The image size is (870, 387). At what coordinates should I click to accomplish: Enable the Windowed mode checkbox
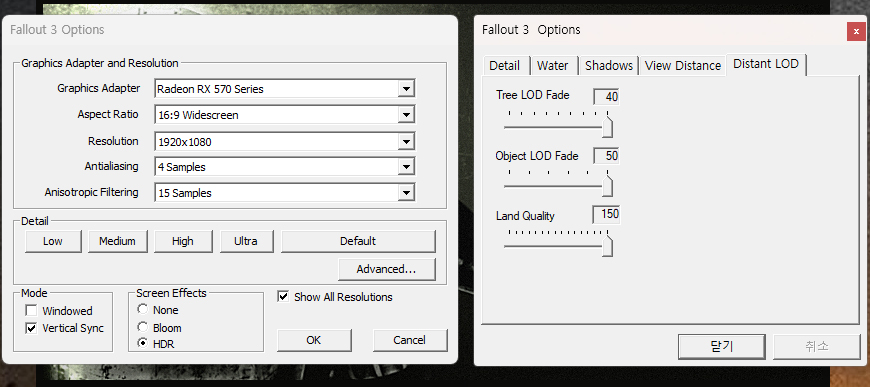(31, 311)
